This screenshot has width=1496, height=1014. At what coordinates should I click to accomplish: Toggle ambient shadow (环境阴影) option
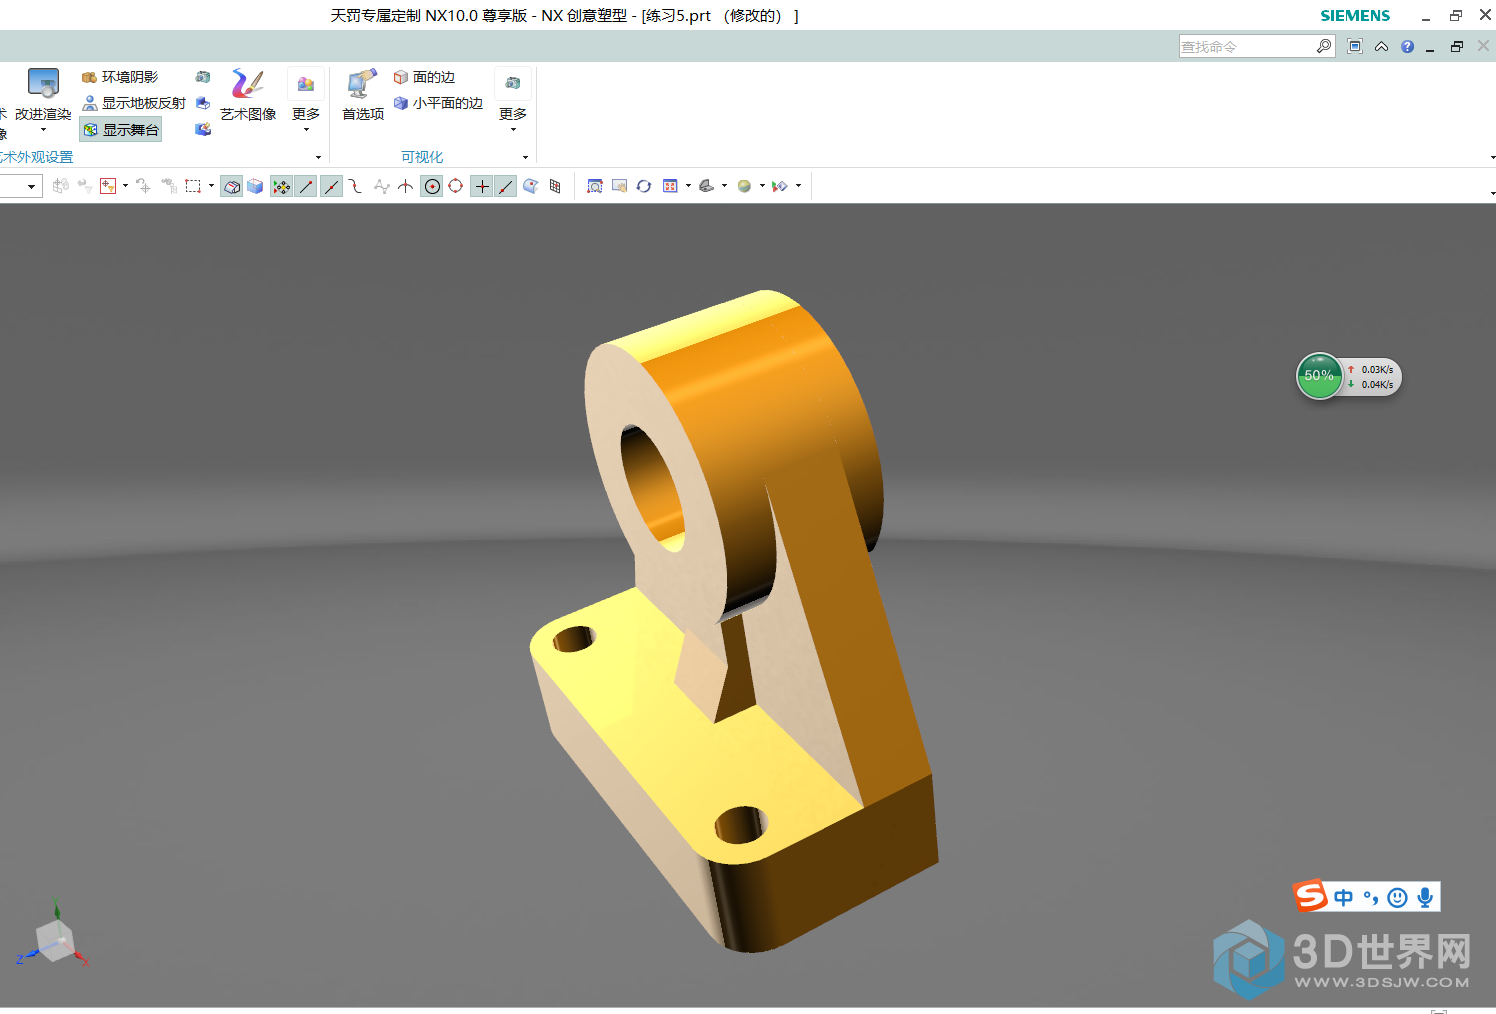[x=120, y=77]
